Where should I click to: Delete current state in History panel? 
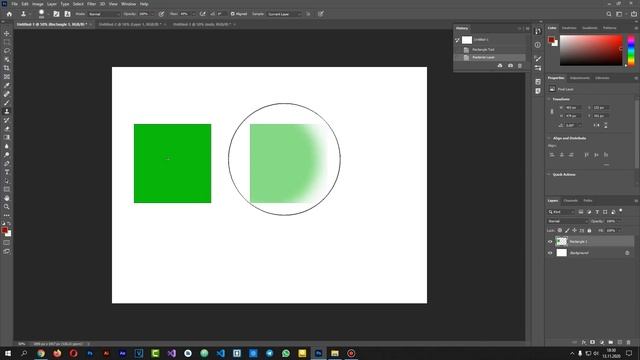520,66
